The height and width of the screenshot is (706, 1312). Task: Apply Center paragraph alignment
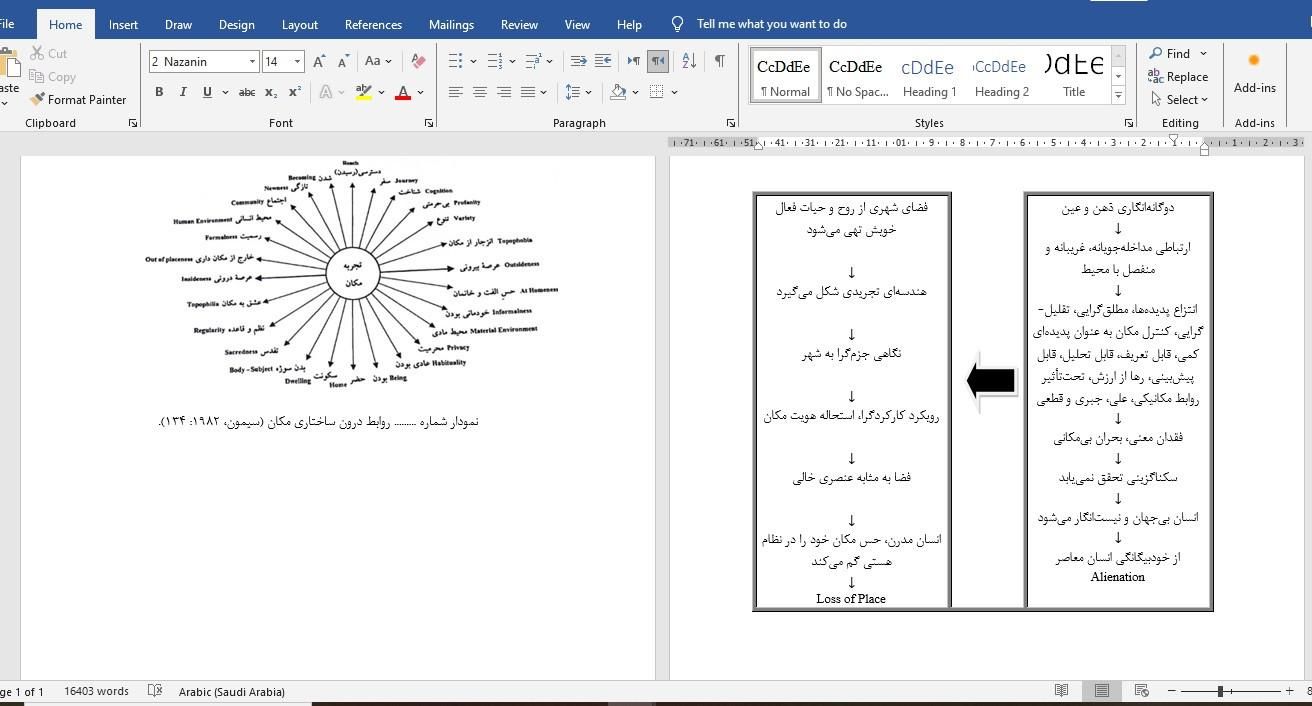pyautogui.click(x=480, y=92)
